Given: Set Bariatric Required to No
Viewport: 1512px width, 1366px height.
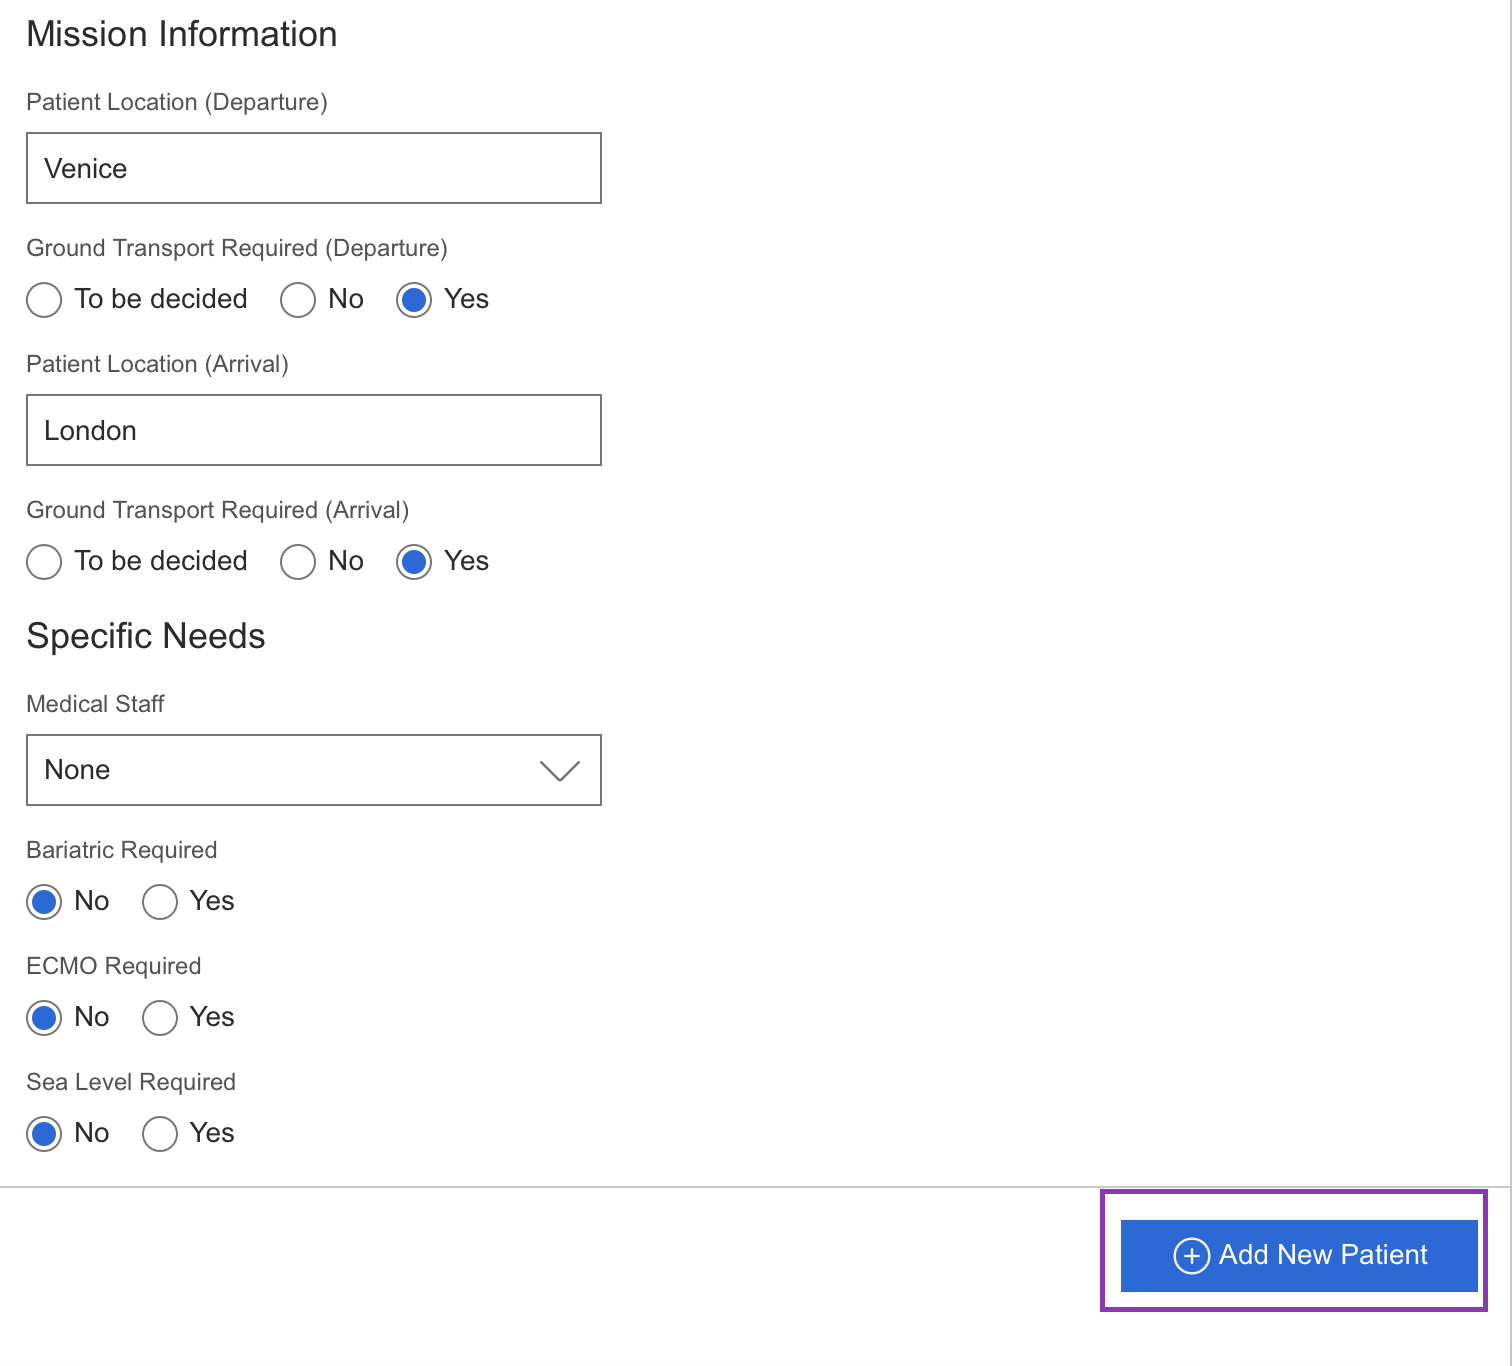Looking at the screenshot, I should [44, 902].
